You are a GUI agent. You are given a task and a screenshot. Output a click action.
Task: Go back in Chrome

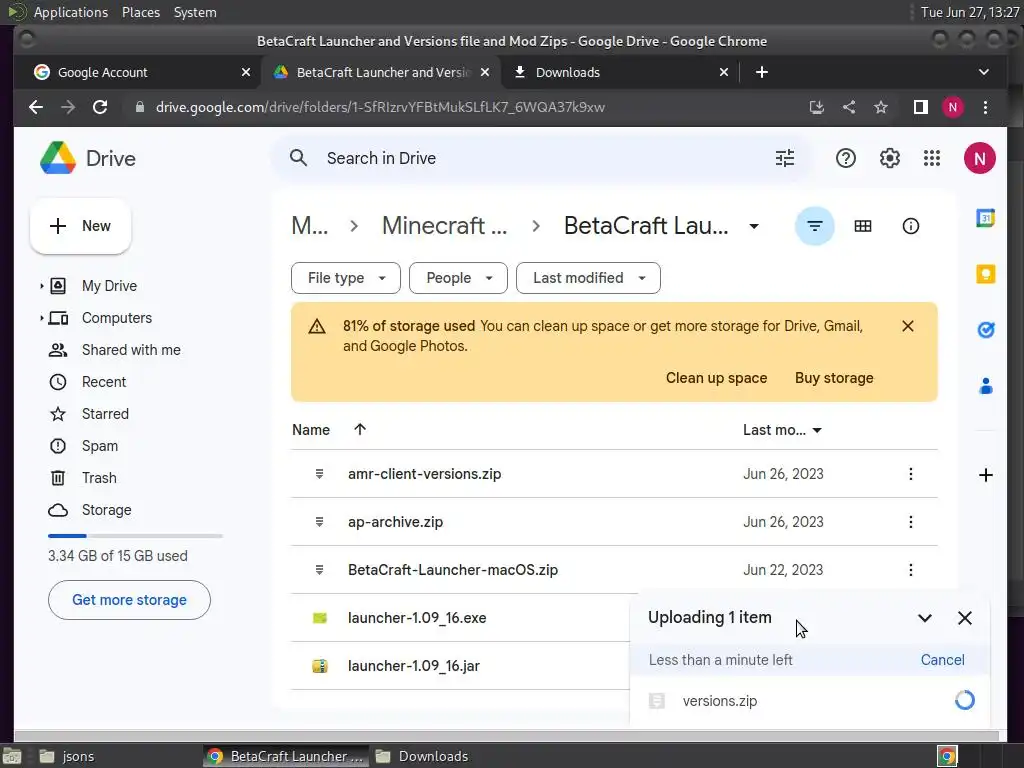pyautogui.click(x=36, y=107)
